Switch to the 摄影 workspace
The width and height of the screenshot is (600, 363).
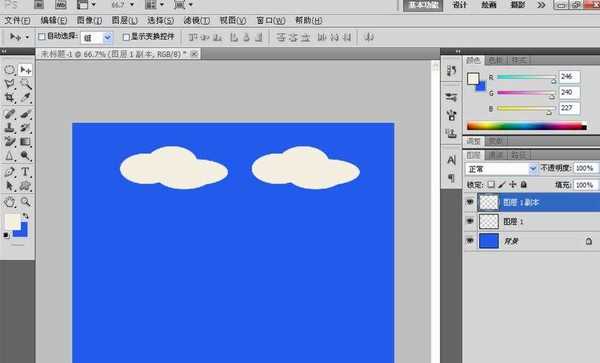point(518,5)
